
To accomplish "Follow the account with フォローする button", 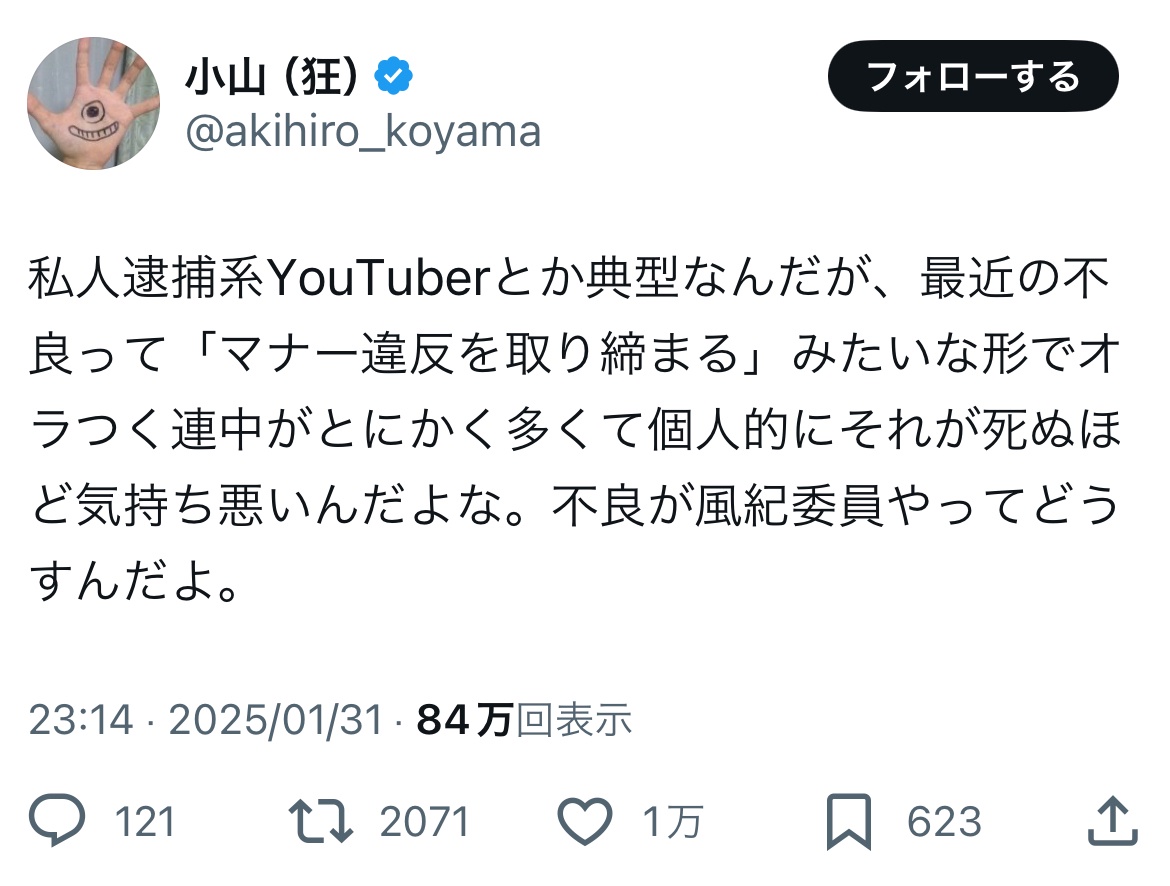I will [x=973, y=76].
